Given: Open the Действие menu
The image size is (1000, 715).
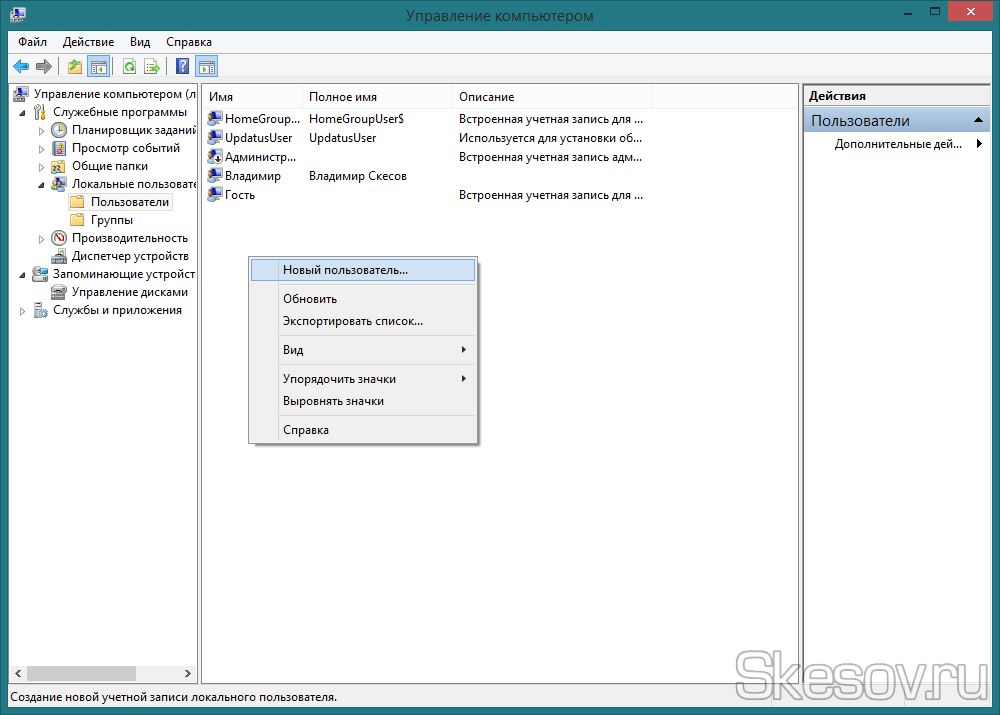Looking at the screenshot, I should click(88, 42).
